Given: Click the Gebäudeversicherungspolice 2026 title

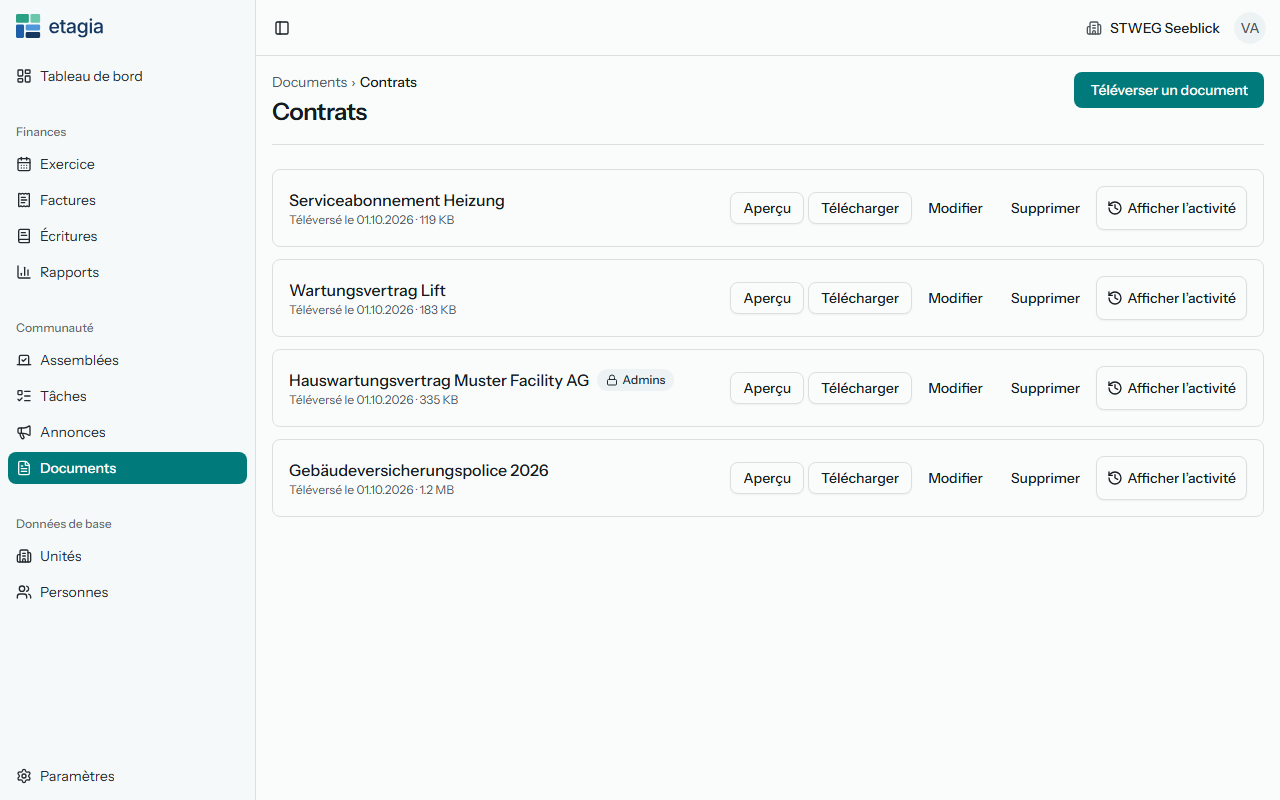Looking at the screenshot, I should (419, 470).
